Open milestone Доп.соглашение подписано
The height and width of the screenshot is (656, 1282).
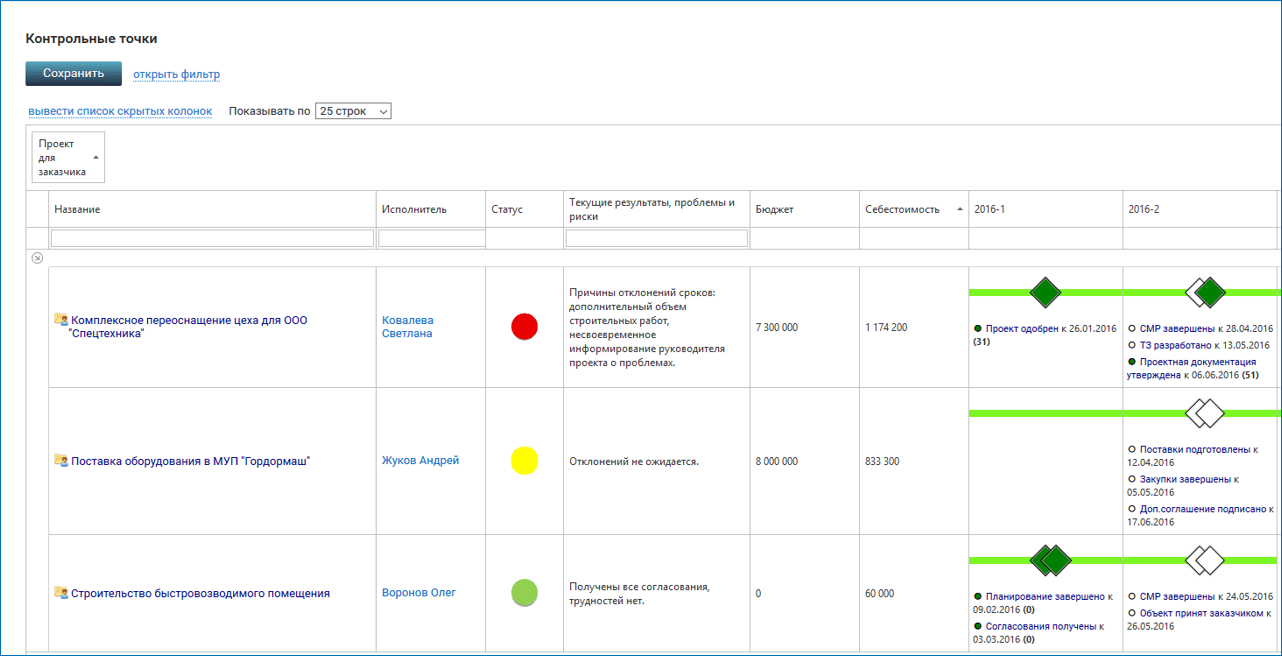point(1203,509)
